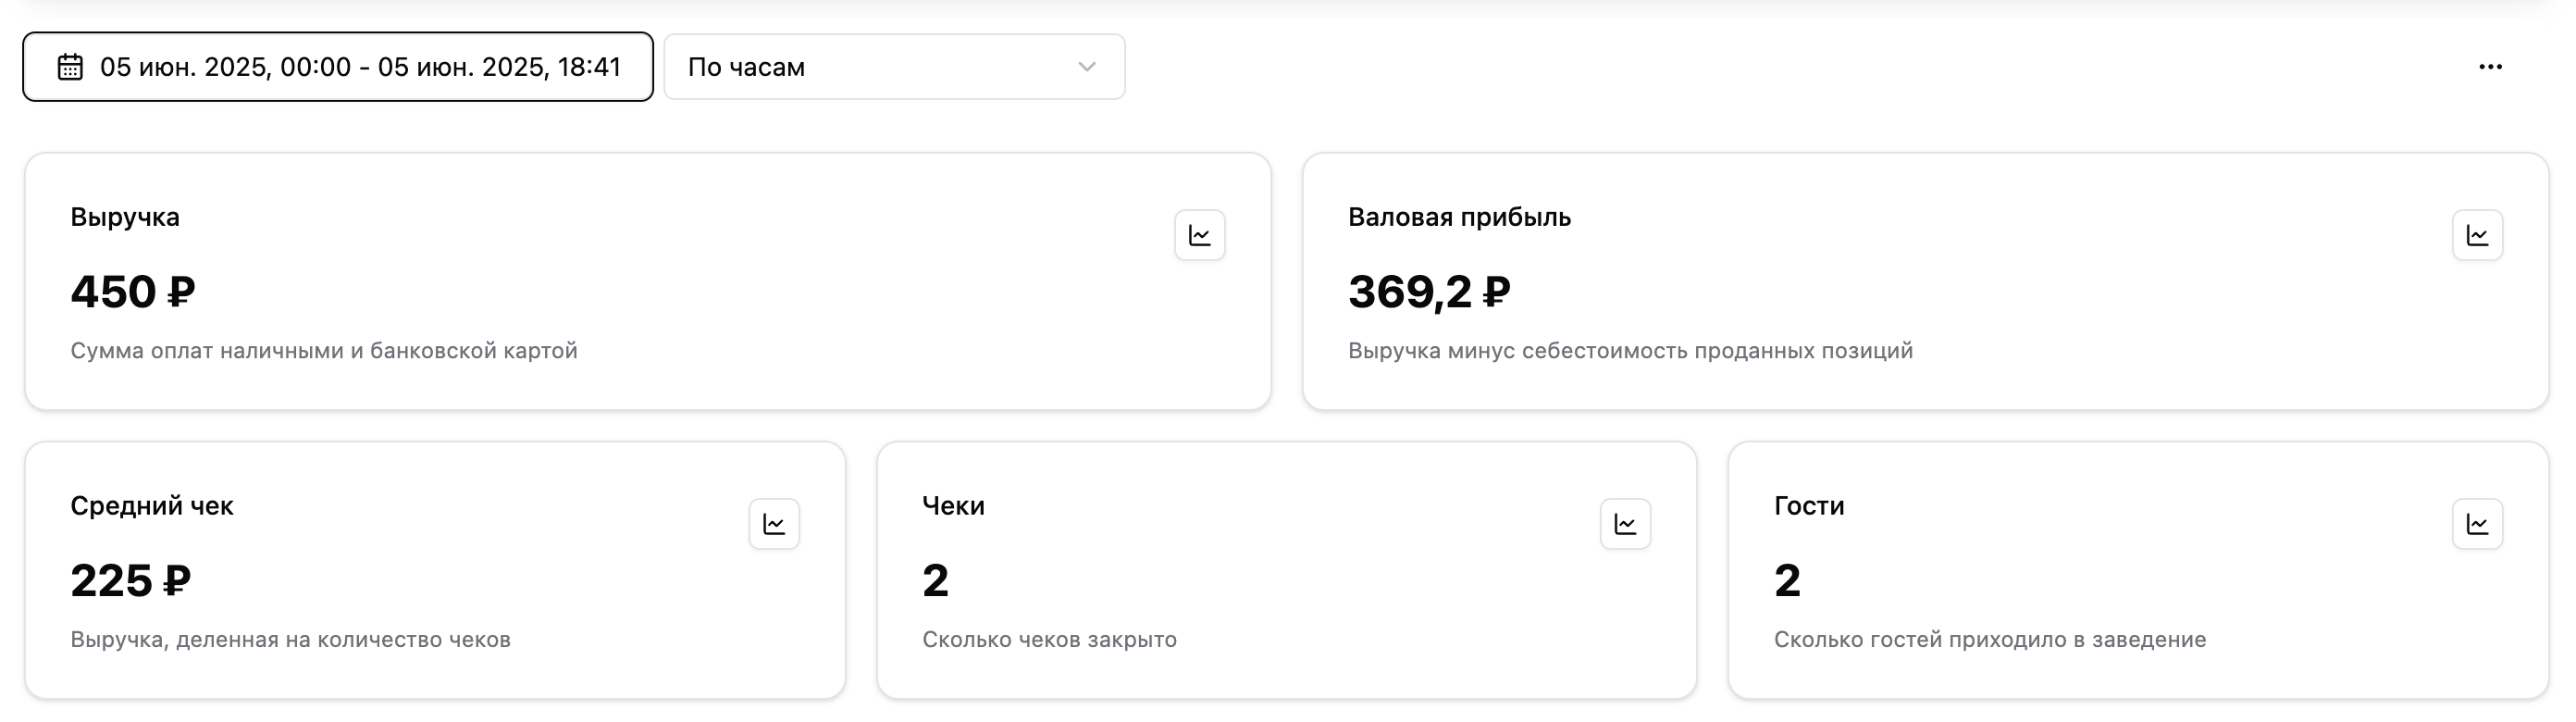Click the Средний чек card heading

pos(152,506)
